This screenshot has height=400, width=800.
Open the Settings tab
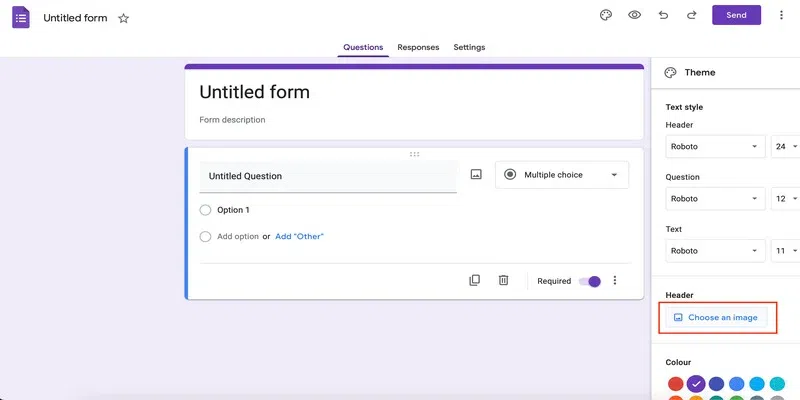(x=469, y=47)
